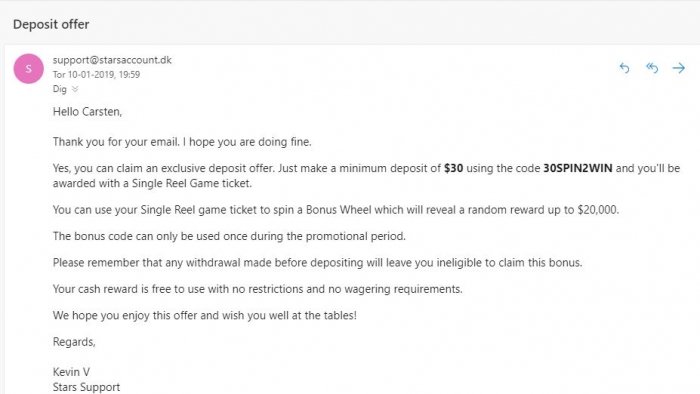The height and width of the screenshot is (394, 700).
Task: Click the timestamp Tor 10-01-2019, 19:59
Action: tap(96, 75)
